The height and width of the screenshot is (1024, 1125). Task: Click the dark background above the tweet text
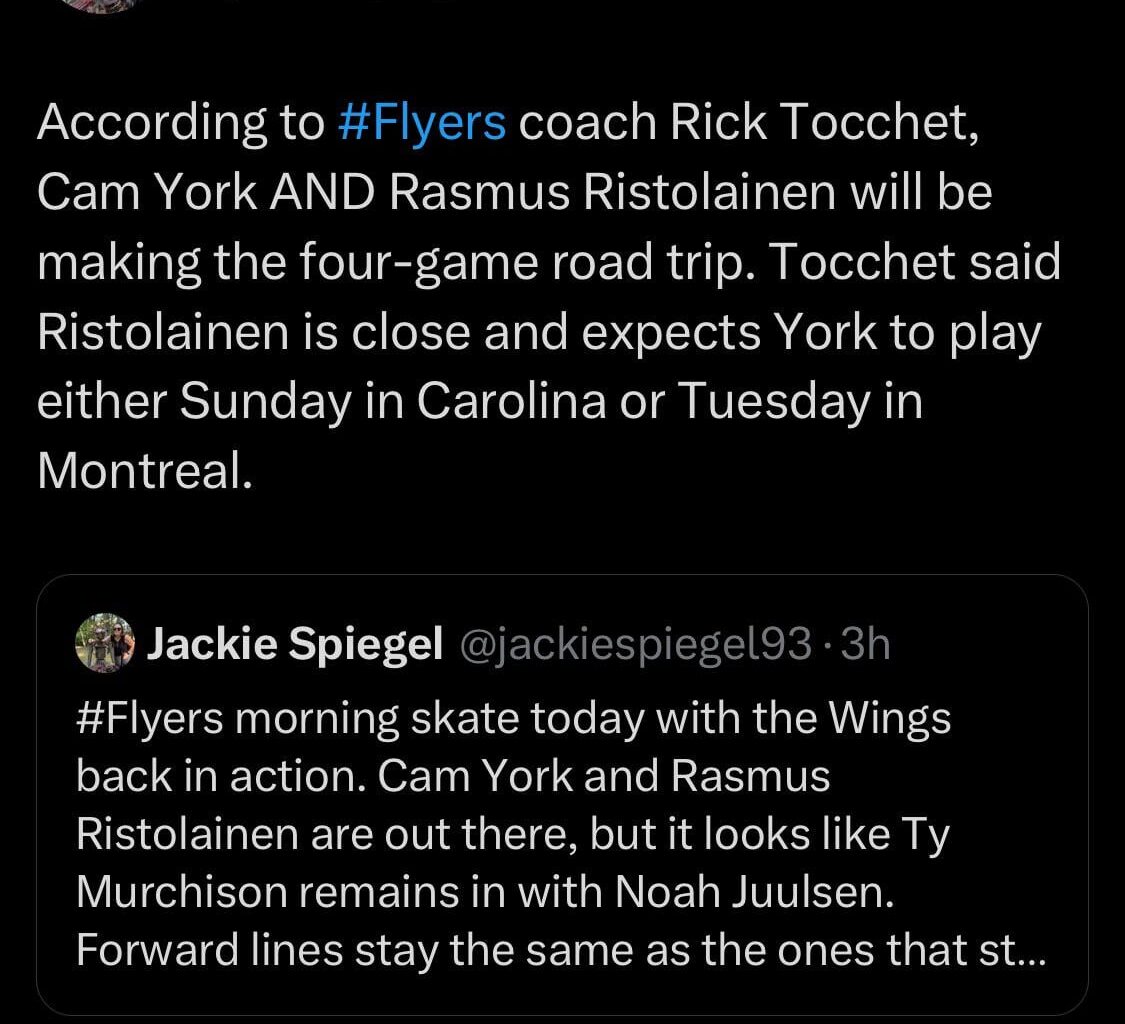560,55
